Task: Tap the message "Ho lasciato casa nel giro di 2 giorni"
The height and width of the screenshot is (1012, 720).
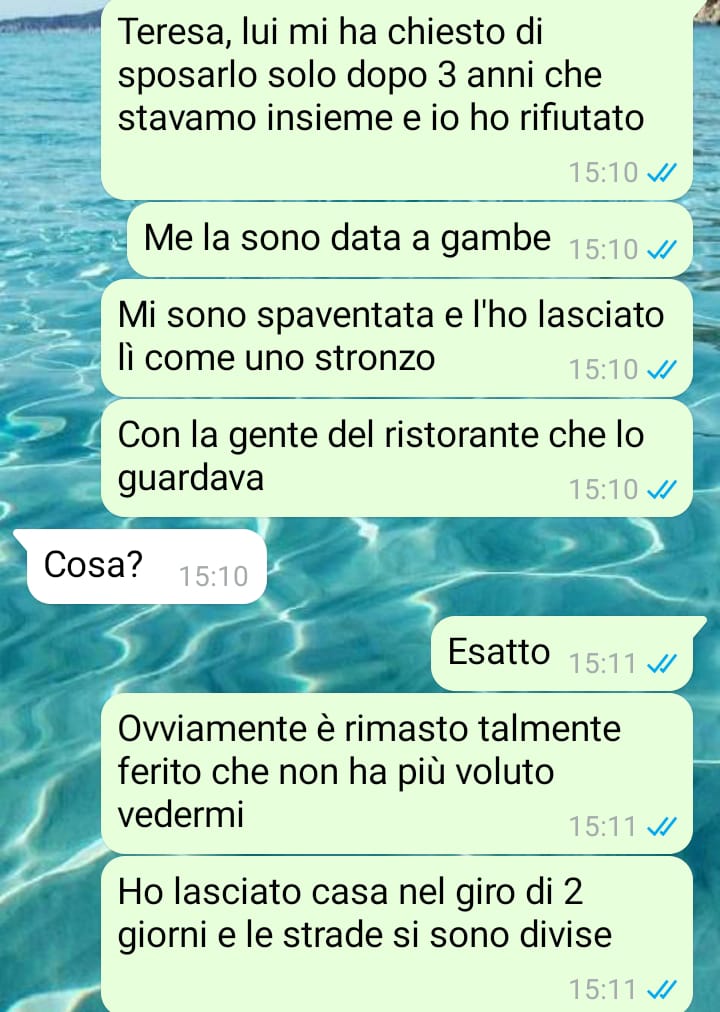Action: (x=397, y=934)
